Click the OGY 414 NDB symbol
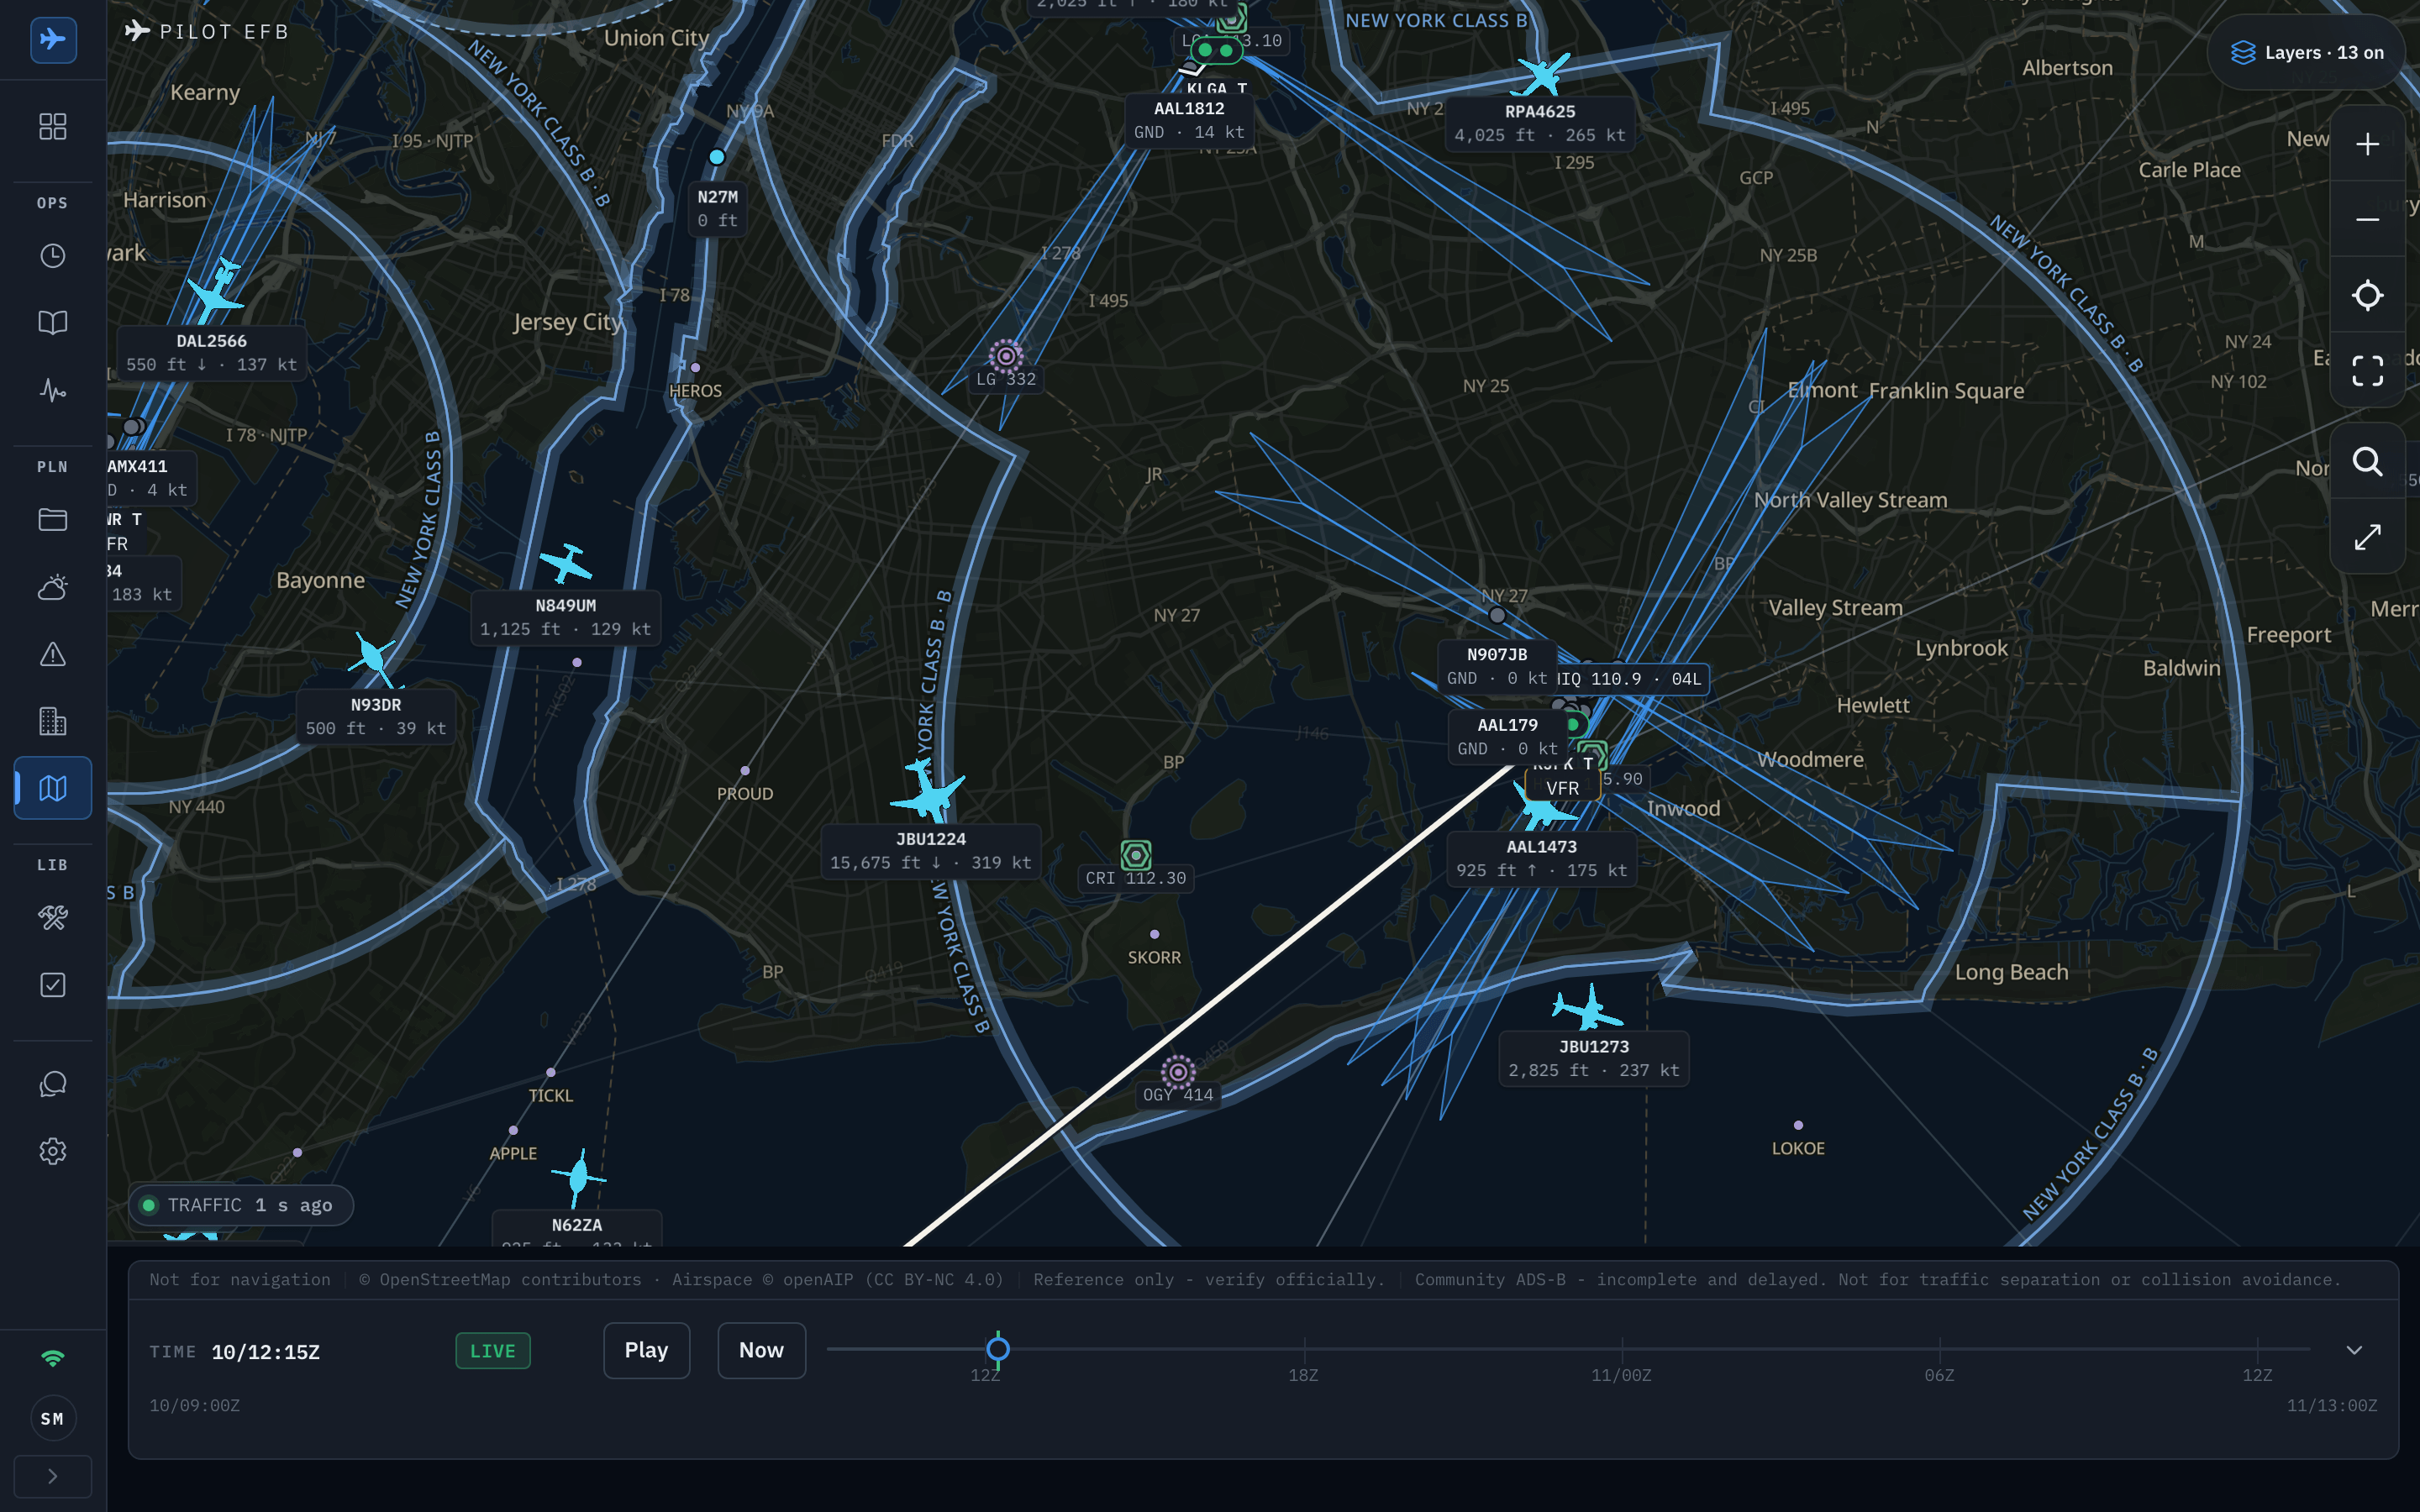The height and width of the screenshot is (1512, 2420). pyautogui.click(x=1178, y=1072)
